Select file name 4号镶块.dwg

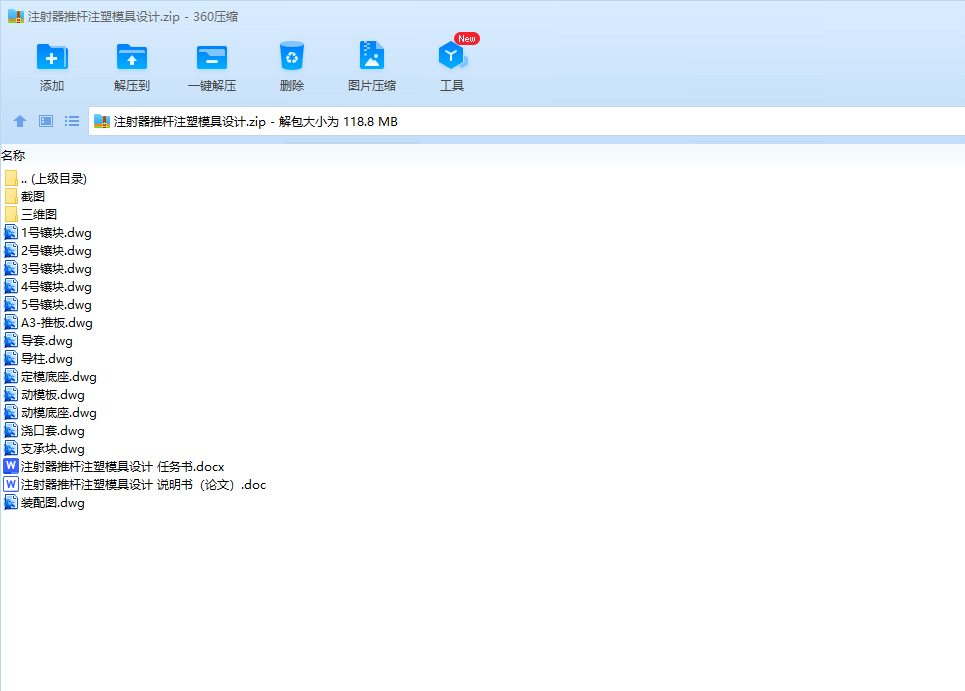56,287
